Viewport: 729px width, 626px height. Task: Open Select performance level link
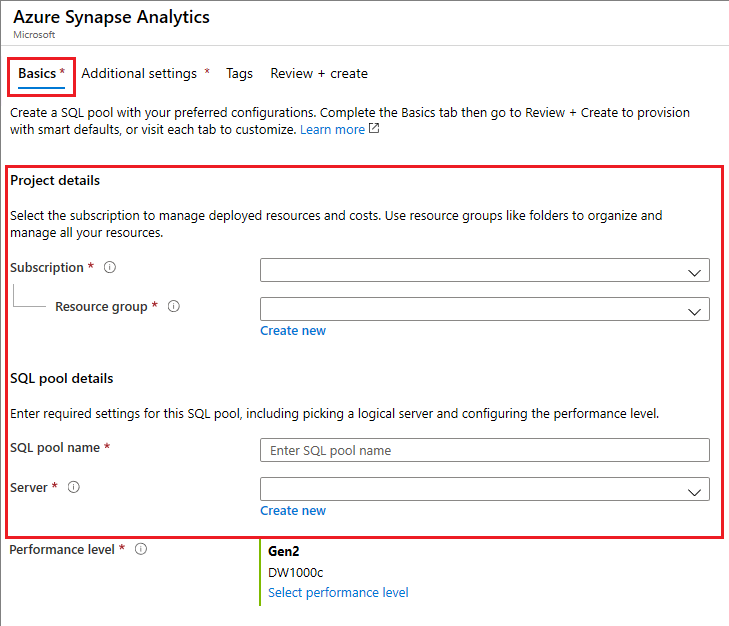pos(338,593)
